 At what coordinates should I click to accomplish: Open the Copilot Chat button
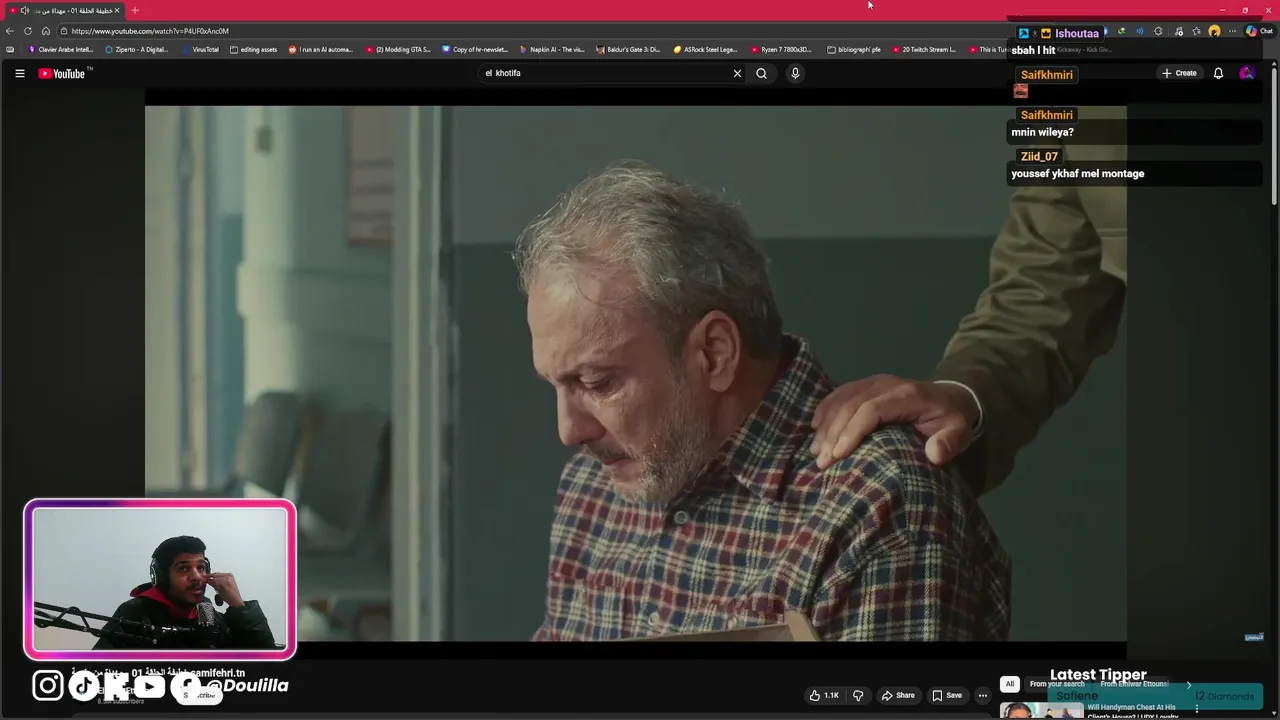pyautogui.click(x=1258, y=31)
